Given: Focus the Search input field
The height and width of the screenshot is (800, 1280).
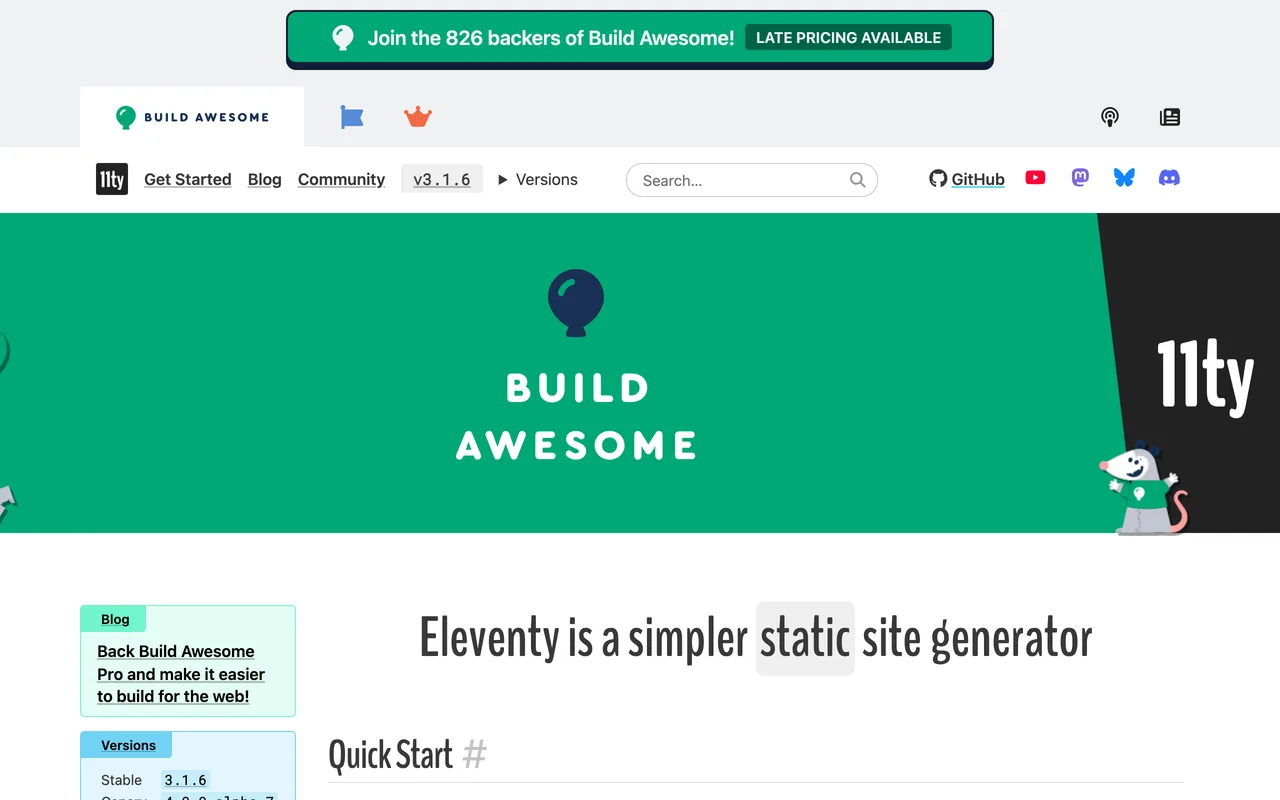Looking at the screenshot, I should click(752, 180).
